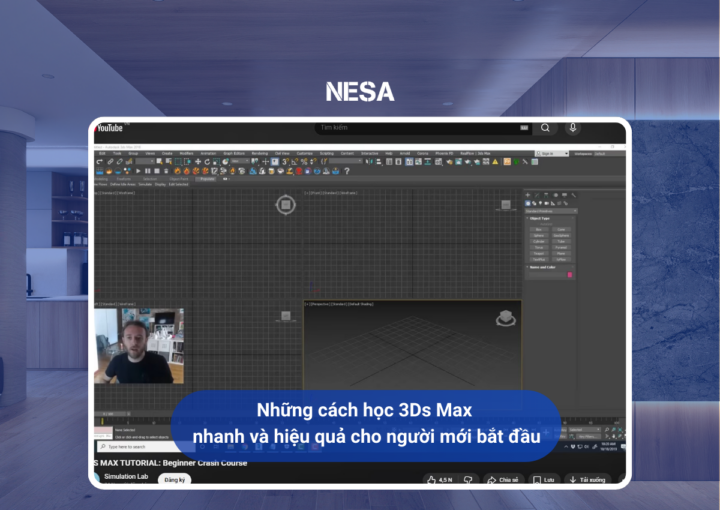Click the Đăng ký subscribe button

coord(175,480)
